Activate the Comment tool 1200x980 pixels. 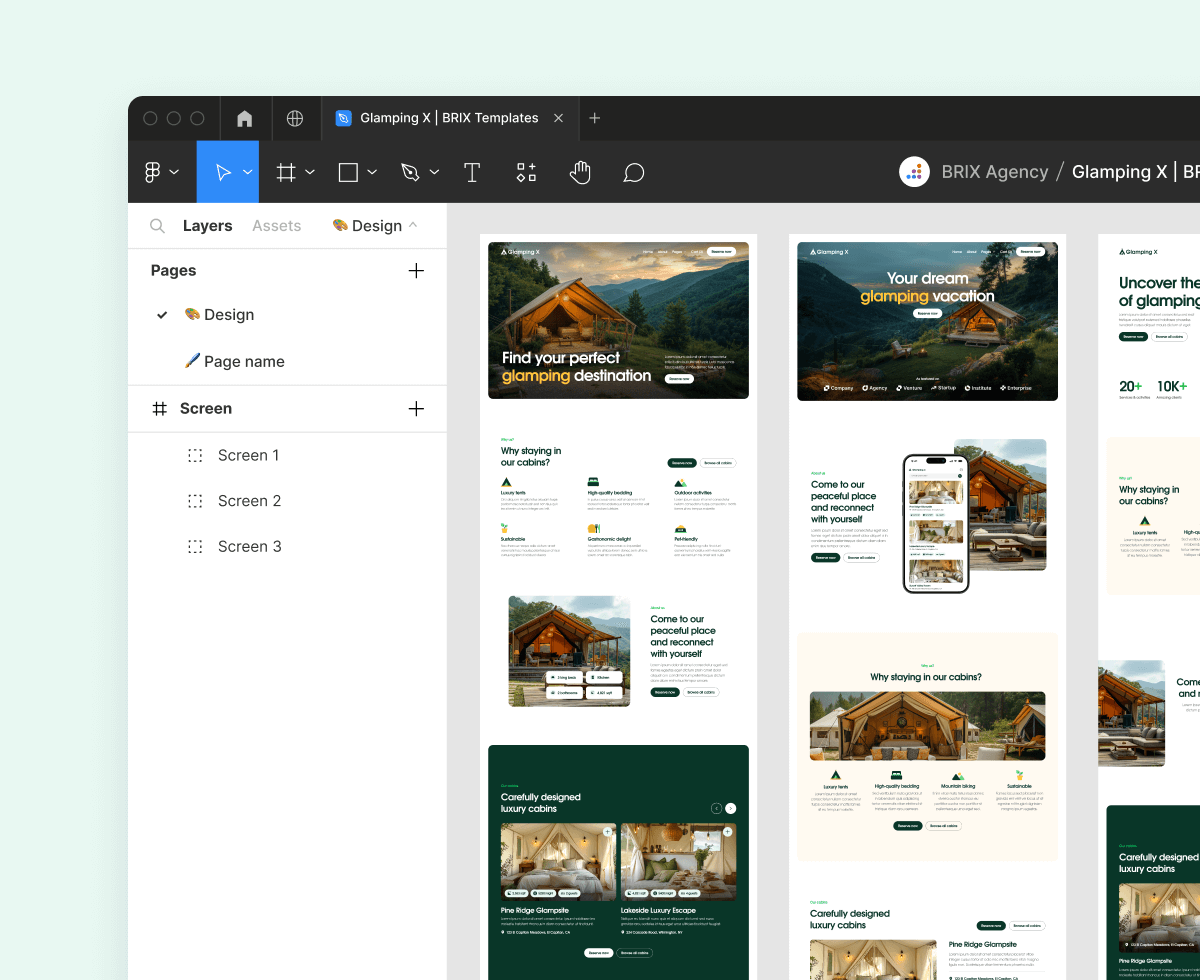(634, 172)
